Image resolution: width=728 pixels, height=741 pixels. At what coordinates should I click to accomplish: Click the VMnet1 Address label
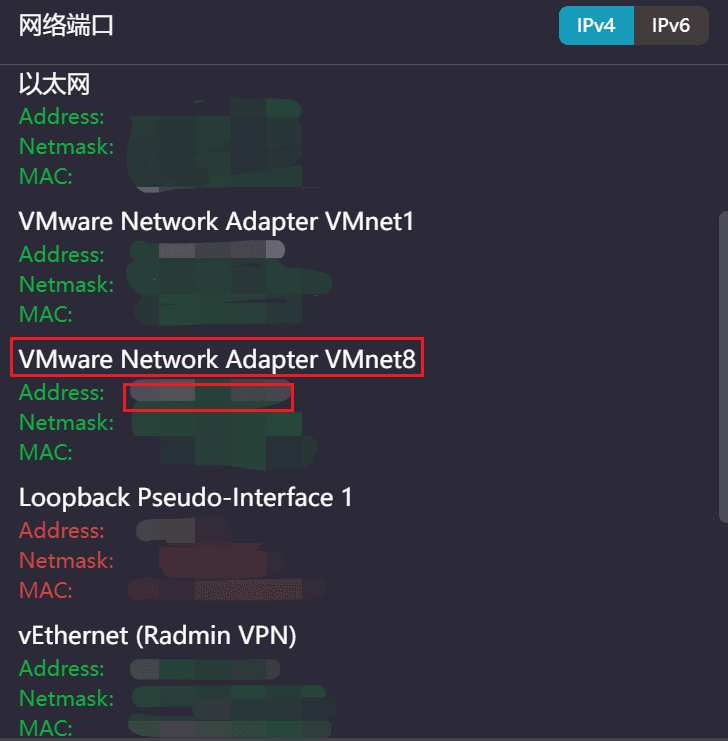point(61,254)
